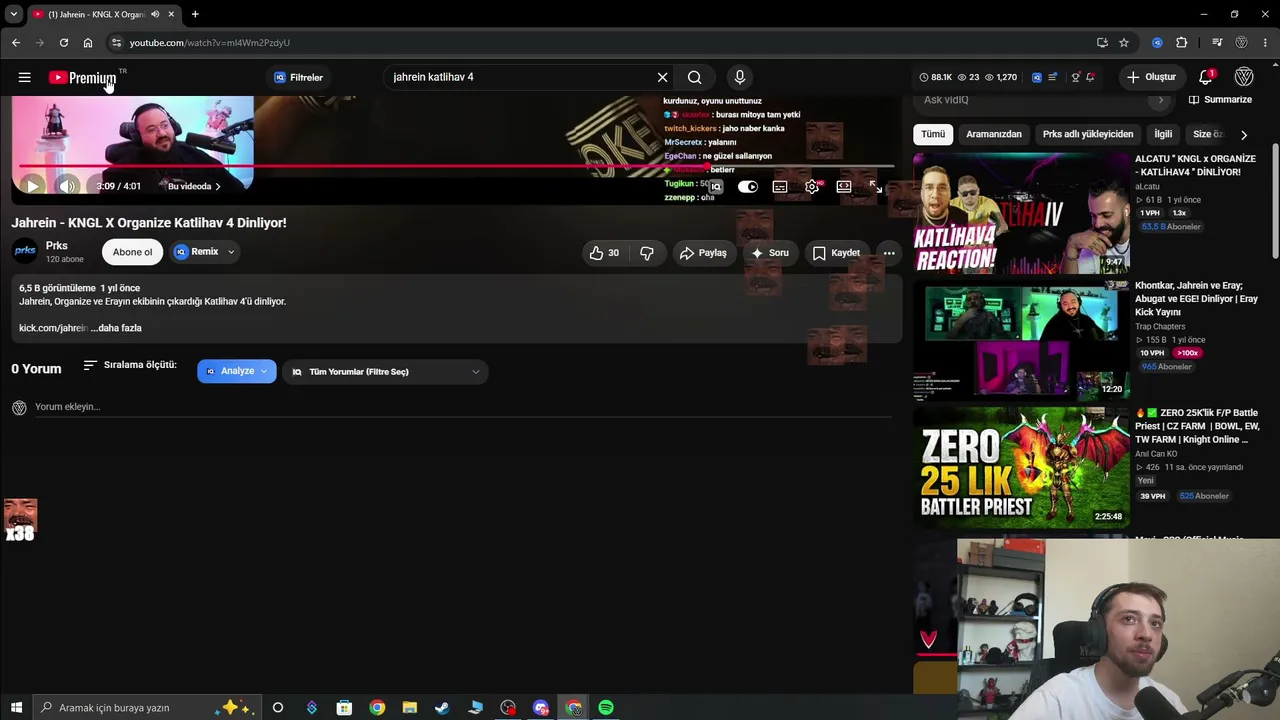
Task: Toggle theater mode in the player
Action: pyautogui.click(x=844, y=187)
